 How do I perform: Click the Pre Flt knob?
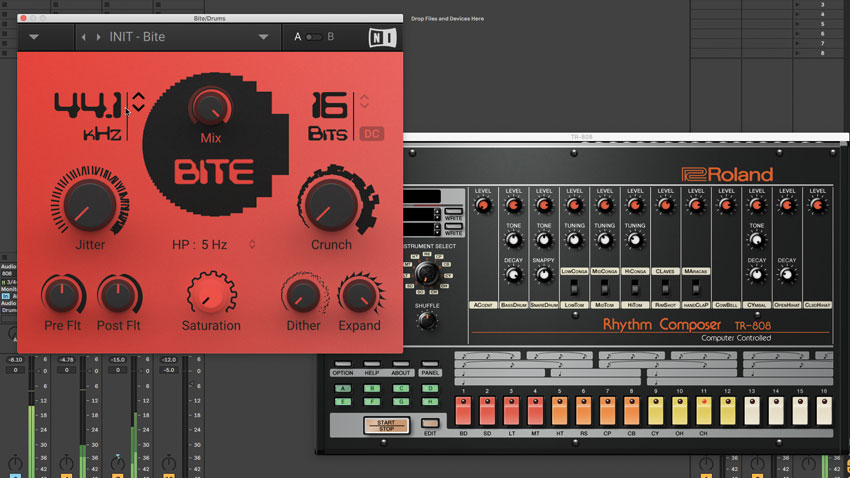62,296
